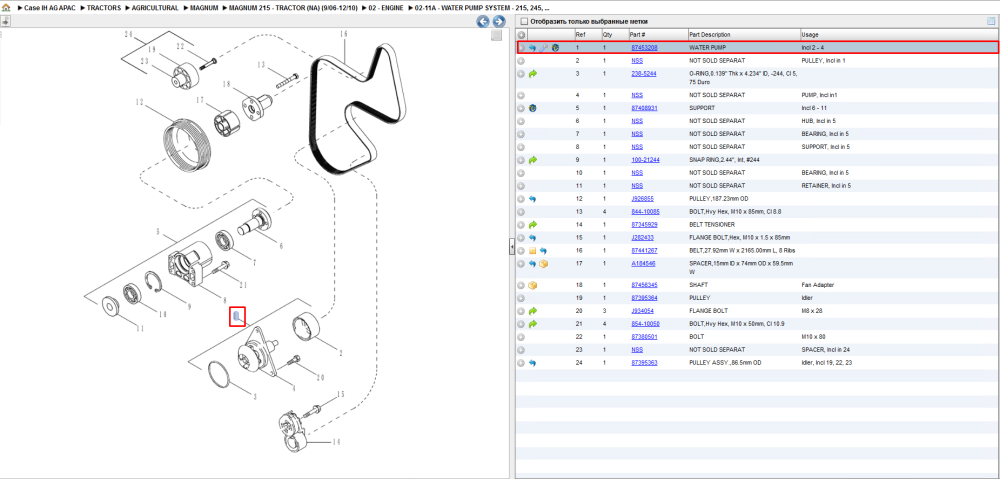Screen dimensions: 1000x479
Task: Go to the catalog home icon
Action: 6,8
